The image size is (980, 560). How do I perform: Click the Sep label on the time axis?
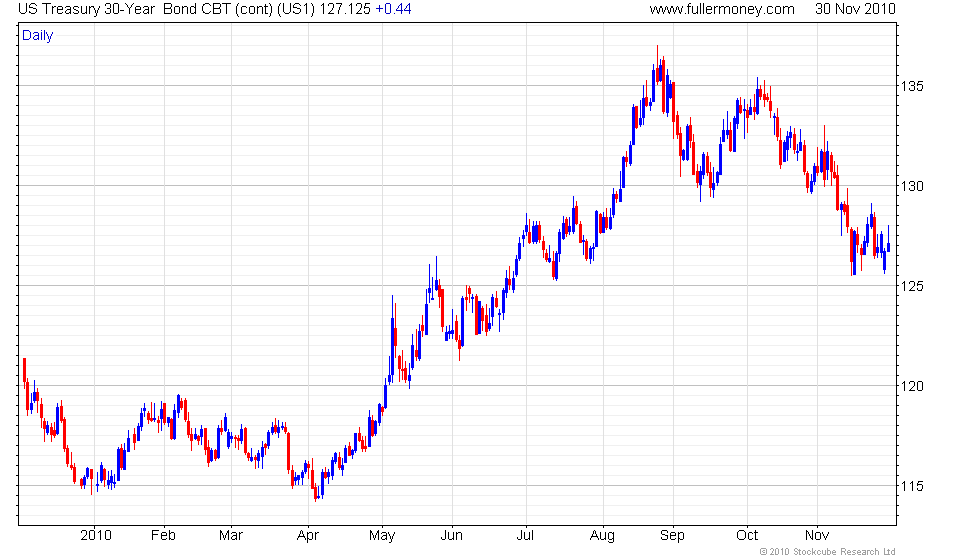(x=672, y=536)
